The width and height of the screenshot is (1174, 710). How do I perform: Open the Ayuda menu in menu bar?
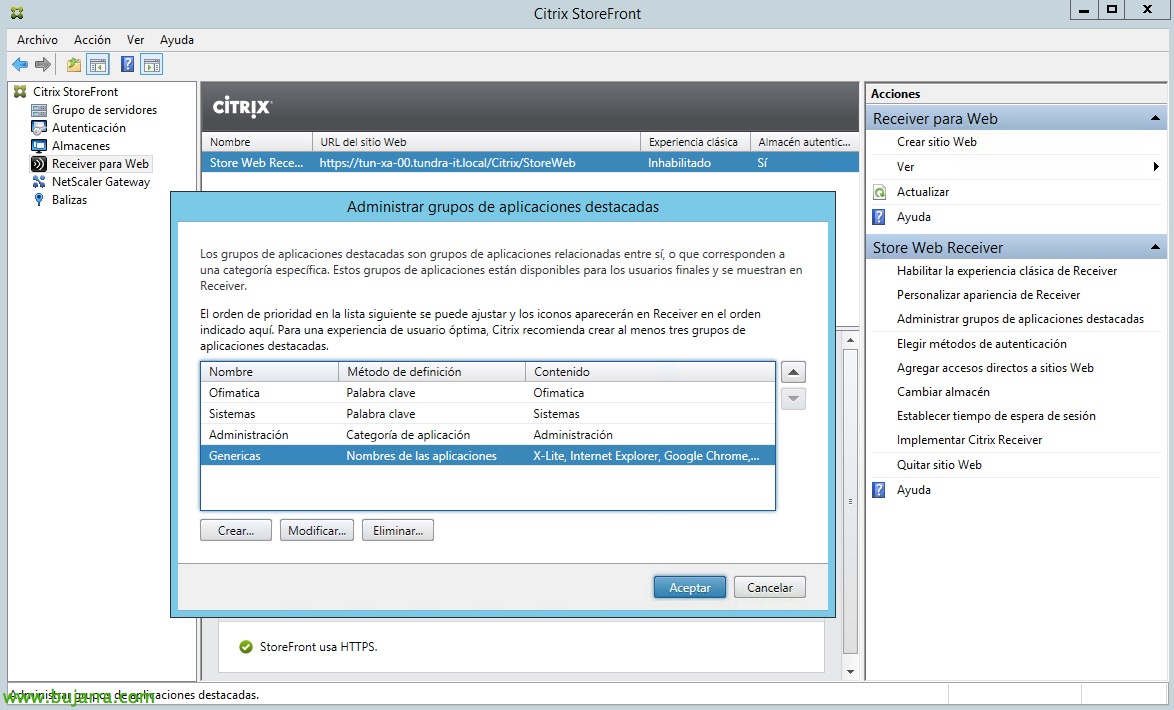(177, 40)
